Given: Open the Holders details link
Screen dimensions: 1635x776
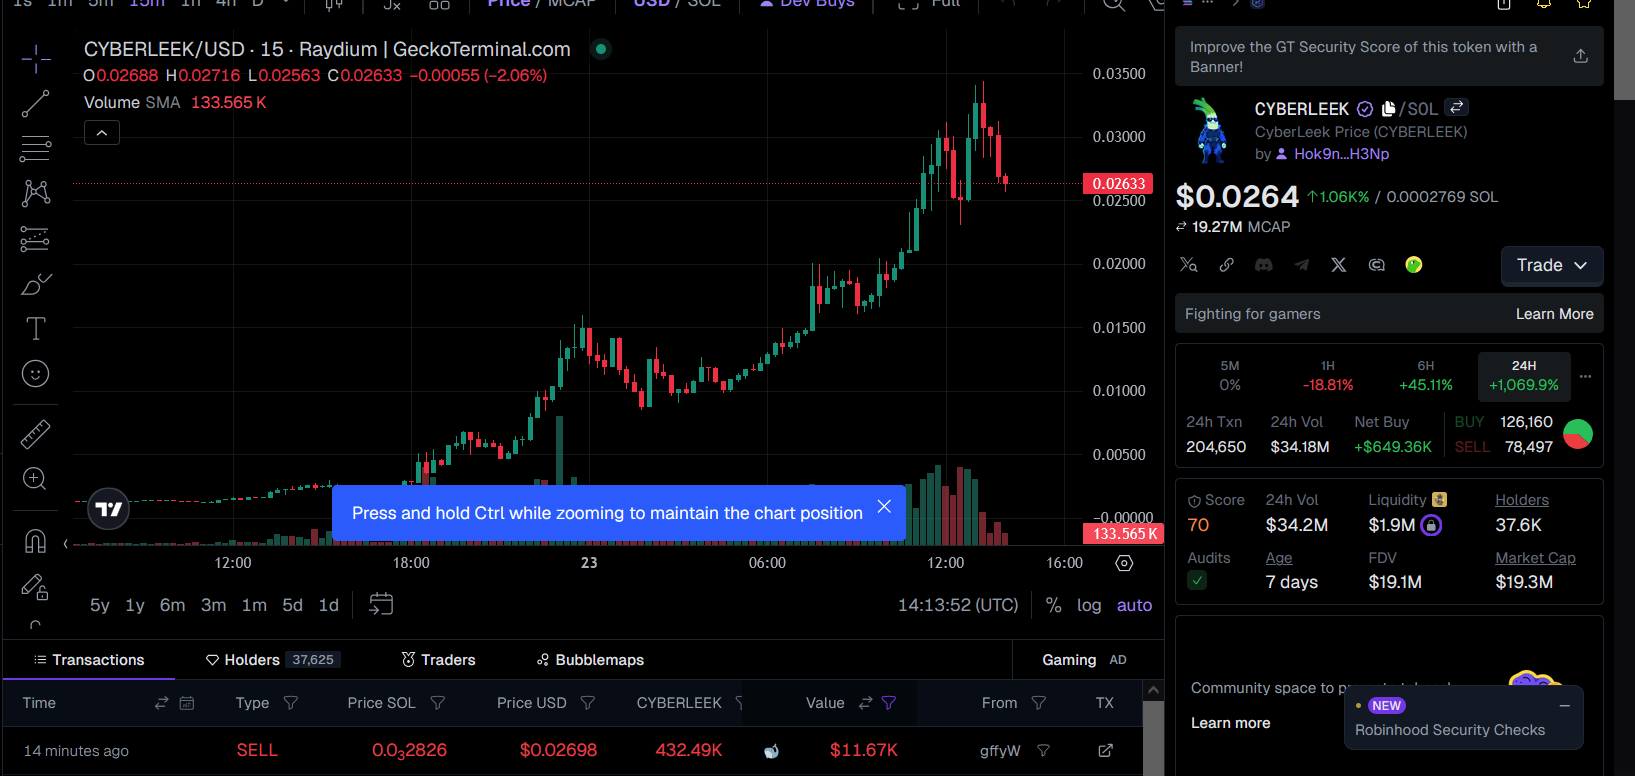Looking at the screenshot, I should (x=1522, y=500).
